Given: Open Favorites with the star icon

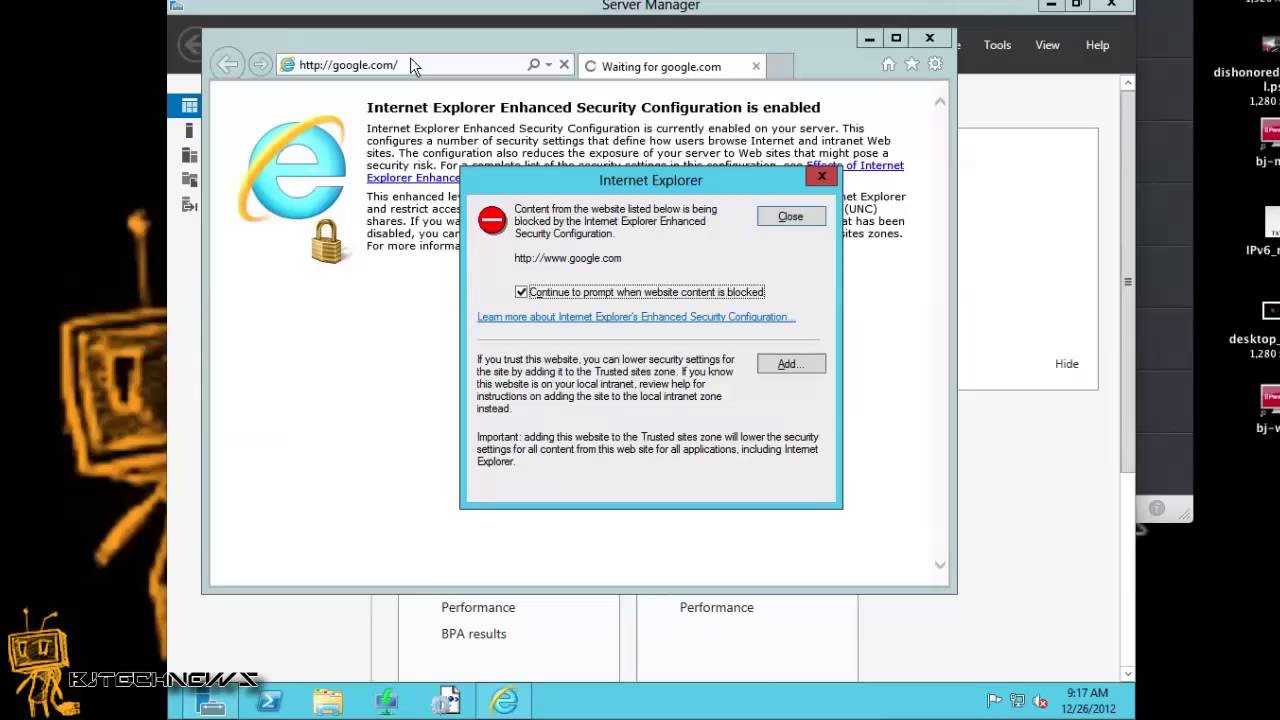Looking at the screenshot, I should point(911,64).
